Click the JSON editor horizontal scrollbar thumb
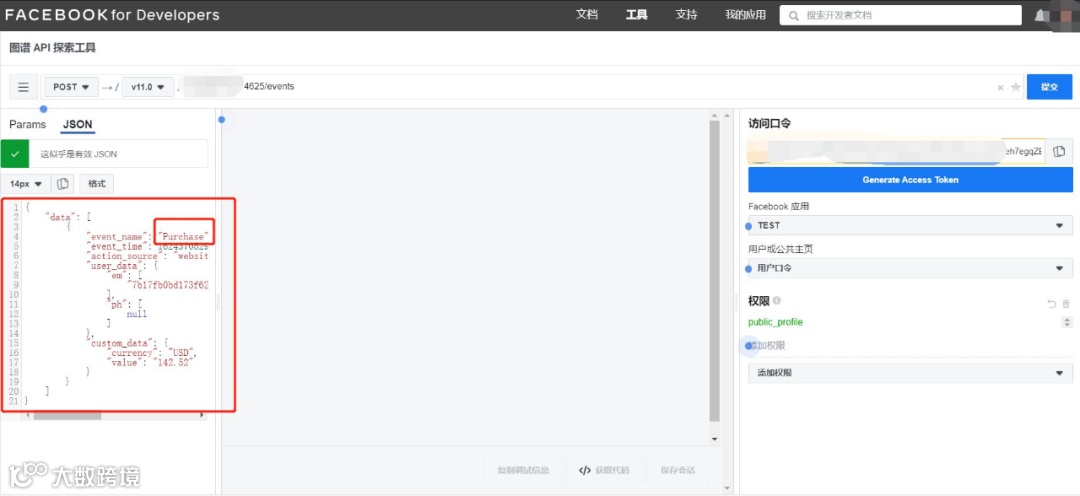1080x496 pixels. [68, 415]
